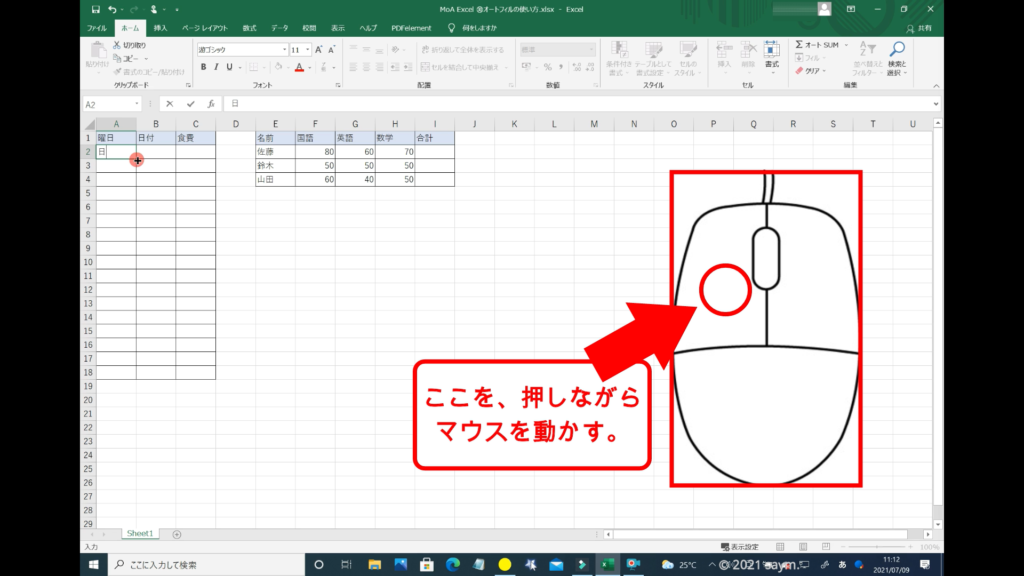Toggle Italic formatting
The image size is (1024, 576).
click(216, 67)
